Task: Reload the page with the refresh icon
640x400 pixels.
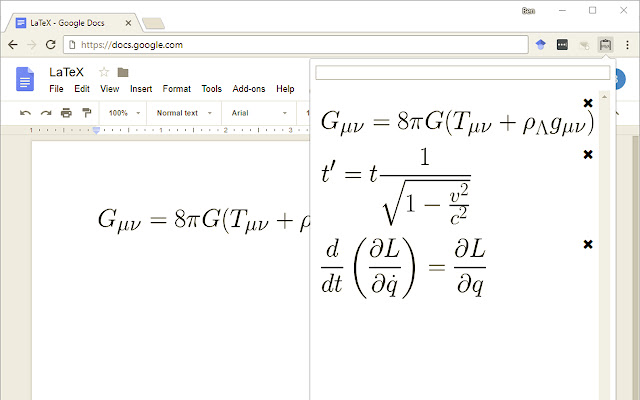Action: pos(51,44)
